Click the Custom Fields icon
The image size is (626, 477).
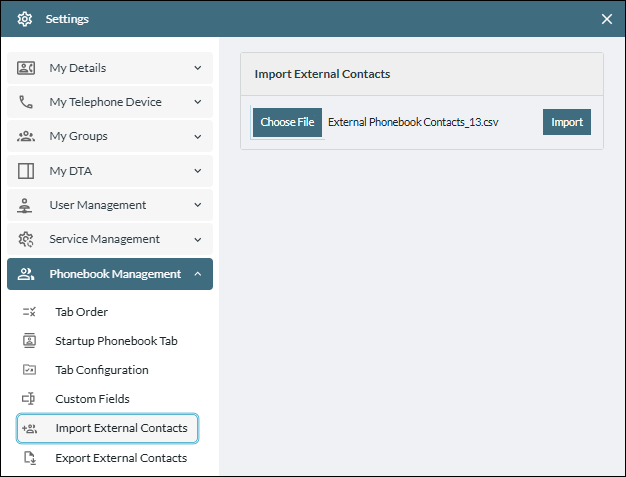tap(29, 399)
